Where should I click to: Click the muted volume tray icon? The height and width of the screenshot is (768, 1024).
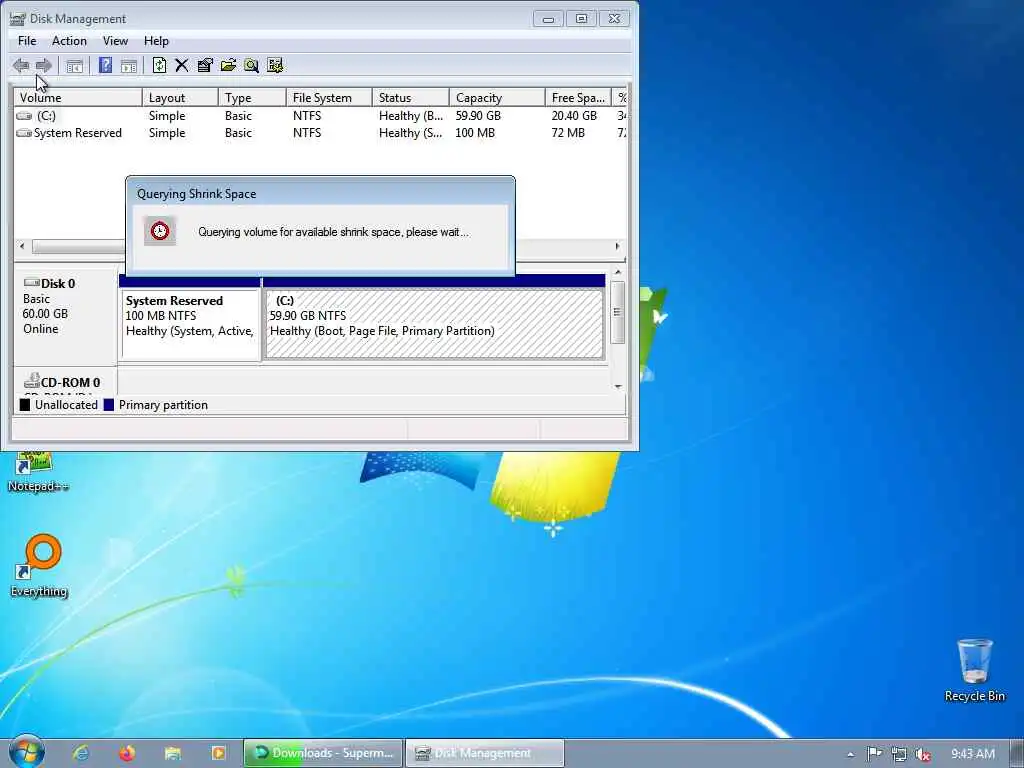click(922, 754)
